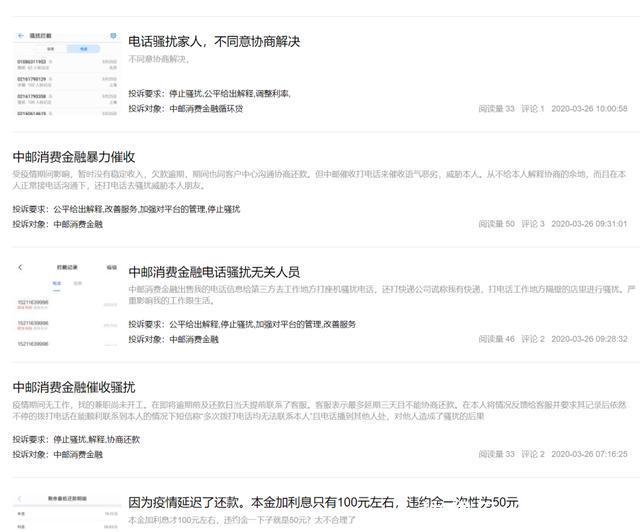Open 评论 1 of the first complaint

(x=533, y=109)
